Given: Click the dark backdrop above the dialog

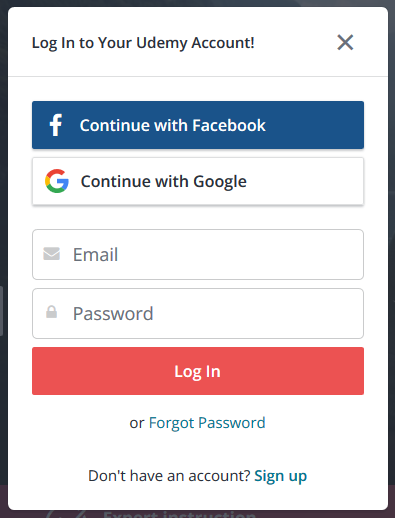Looking at the screenshot, I should (197, 3).
